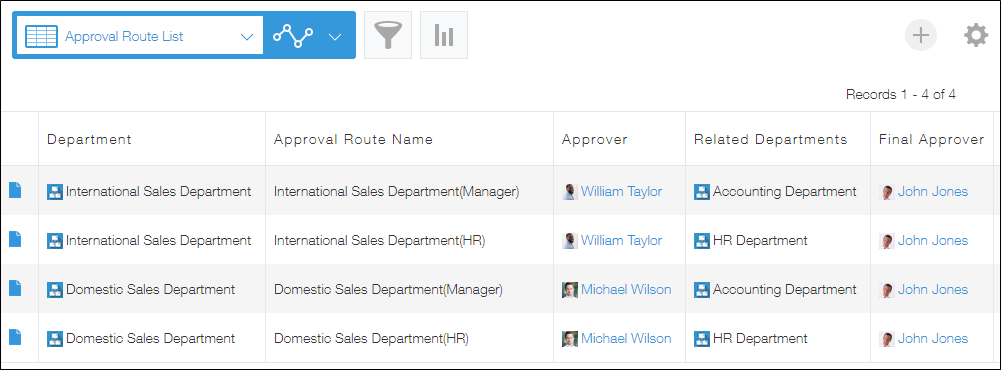Viewport: 1001px width, 370px height.
Task: Open William Taylor link in International Sales Department(HR) row
Action: [x=621, y=240]
